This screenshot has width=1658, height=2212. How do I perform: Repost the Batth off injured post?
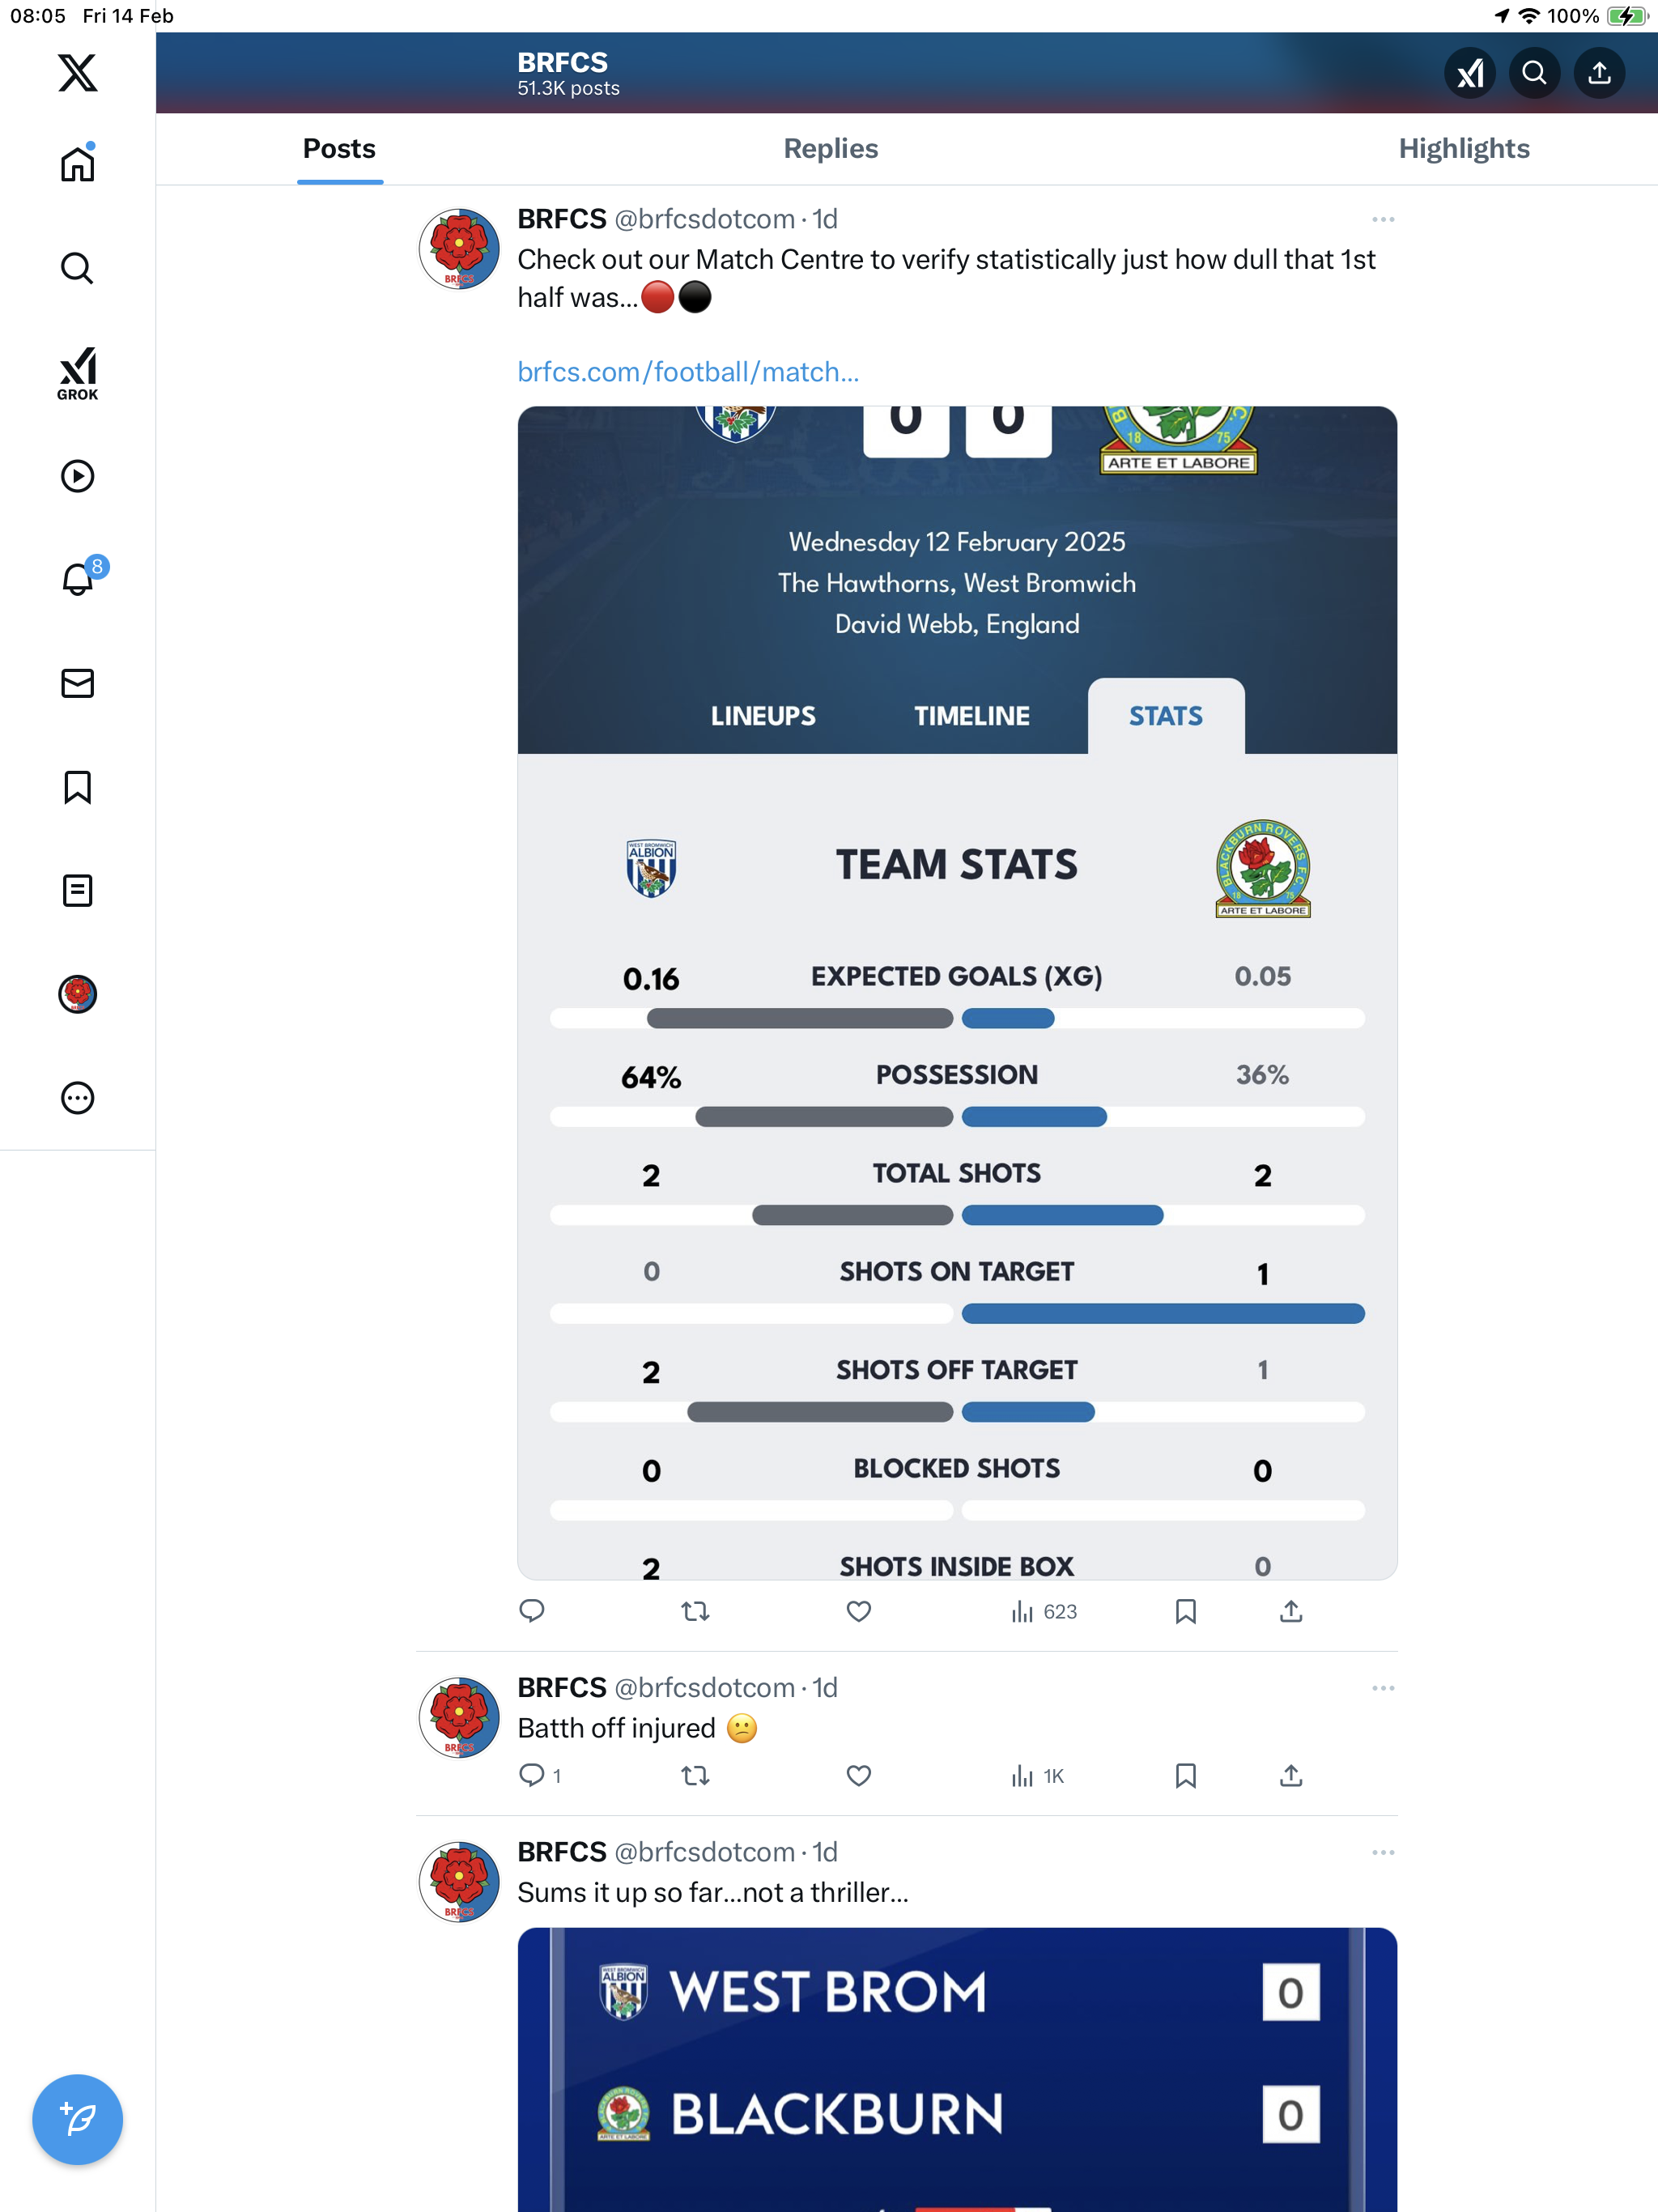695,1775
